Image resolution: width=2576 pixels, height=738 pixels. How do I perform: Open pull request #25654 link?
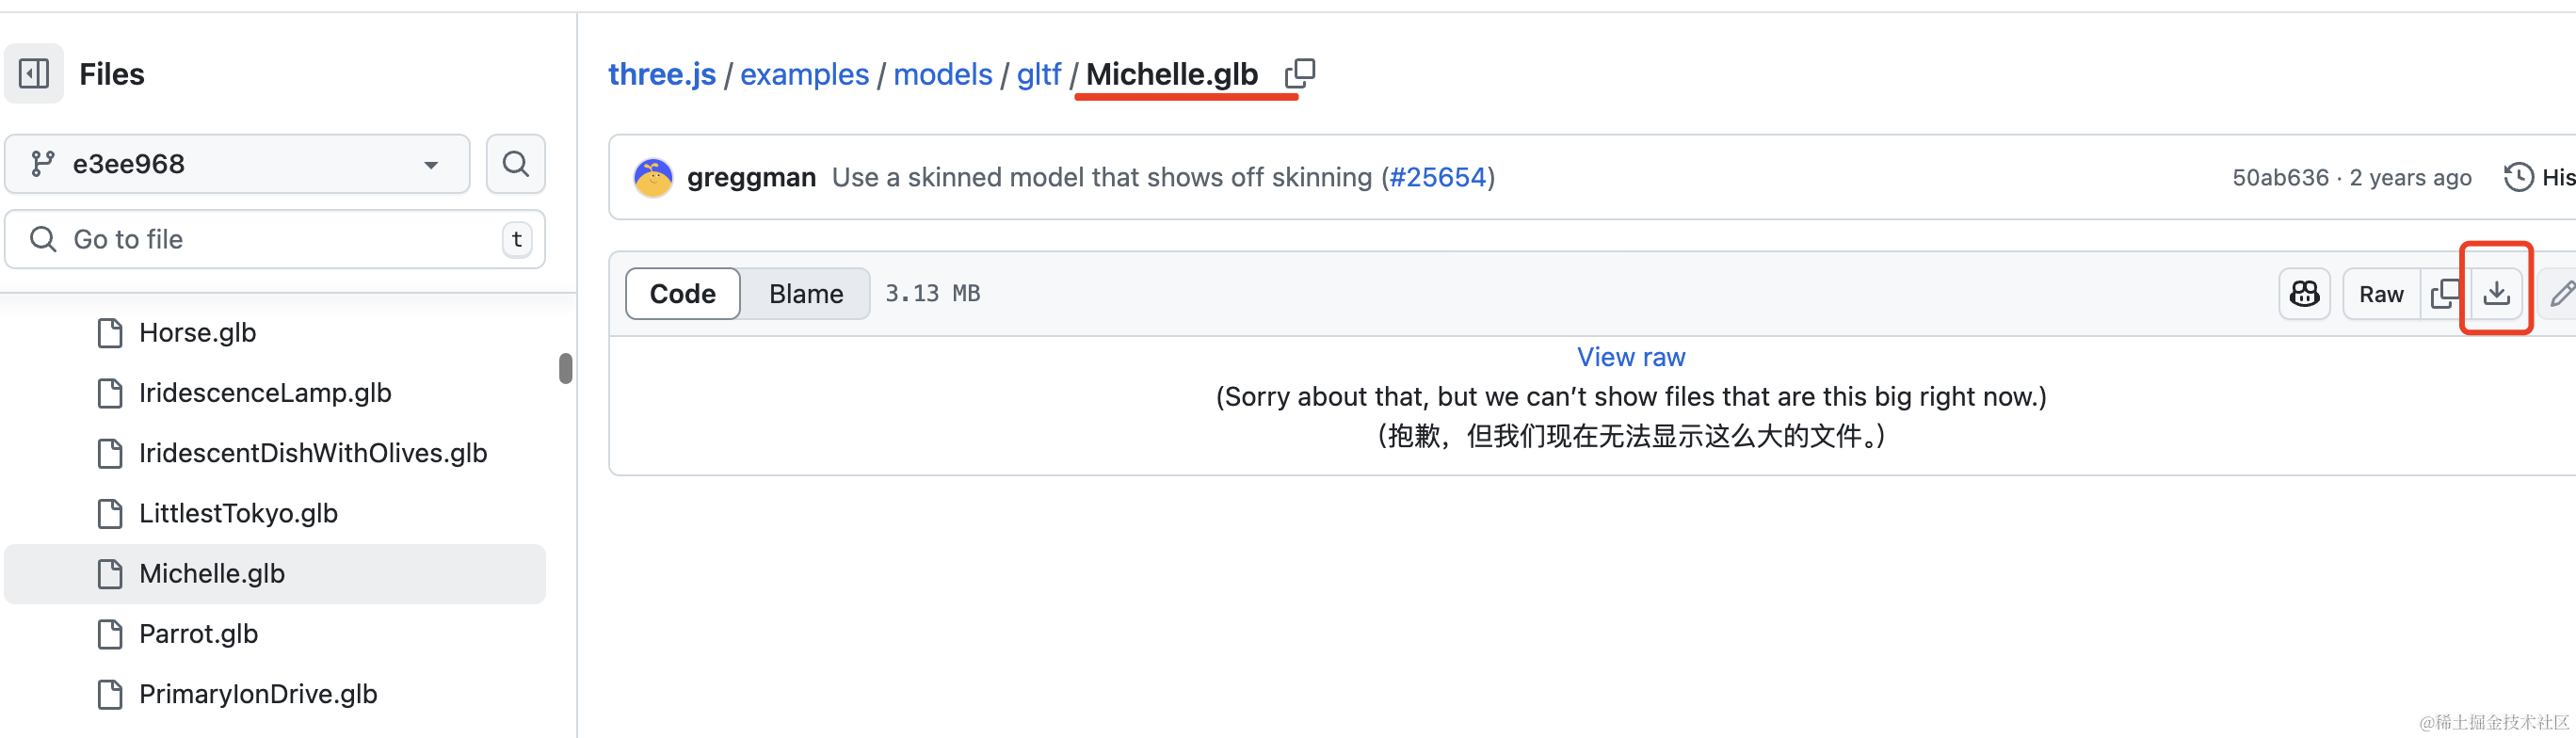tap(1437, 178)
